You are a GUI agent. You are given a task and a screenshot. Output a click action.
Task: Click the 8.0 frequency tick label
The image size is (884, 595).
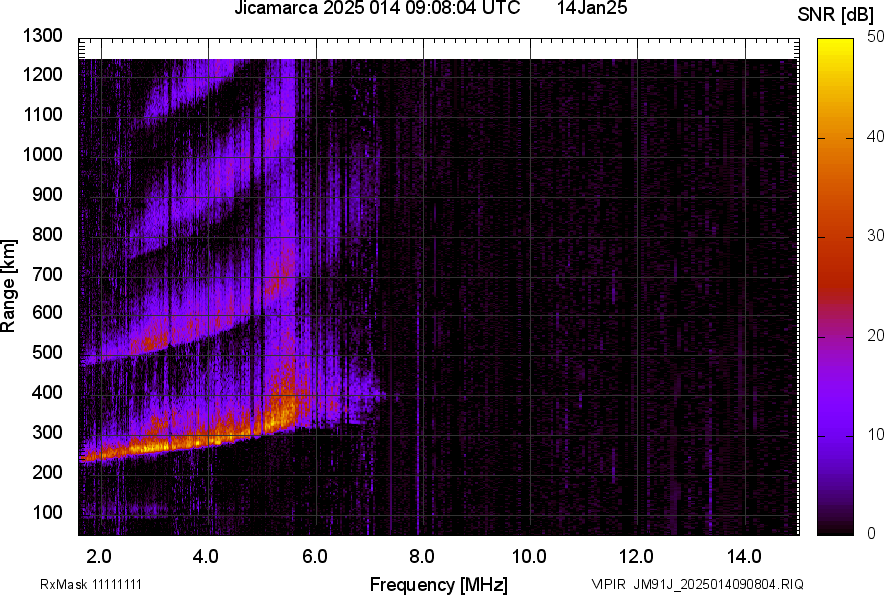pyautogui.click(x=421, y=557)
